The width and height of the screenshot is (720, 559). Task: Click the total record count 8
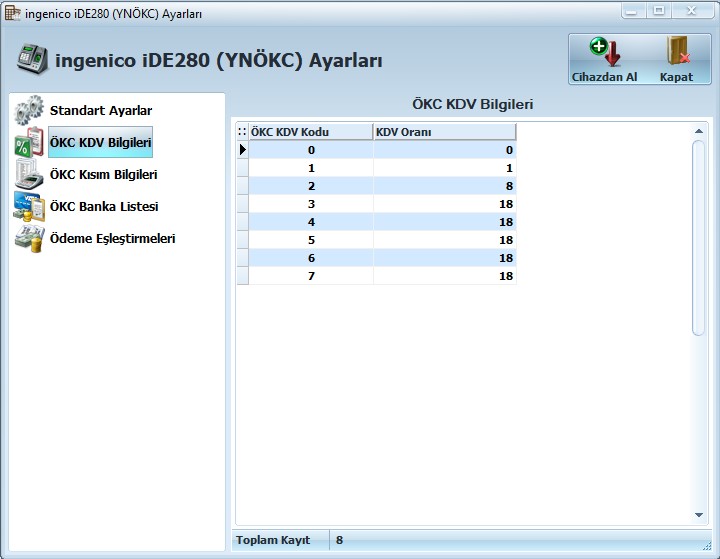pos(339,540)
